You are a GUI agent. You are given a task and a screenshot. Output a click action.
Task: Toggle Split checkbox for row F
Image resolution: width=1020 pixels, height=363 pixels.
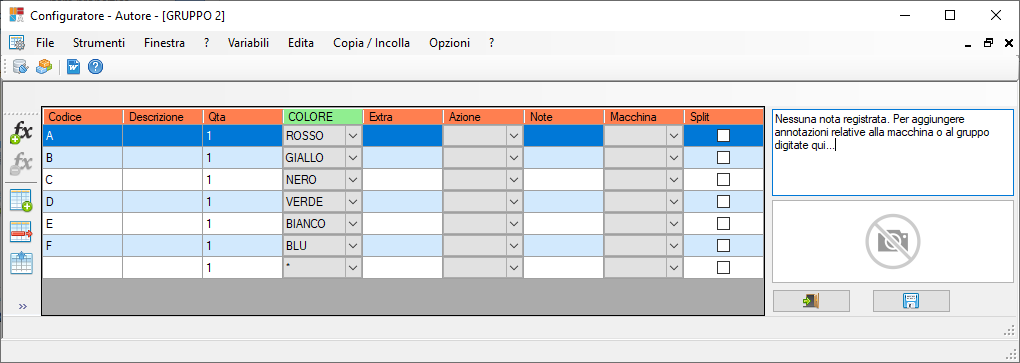723,246
